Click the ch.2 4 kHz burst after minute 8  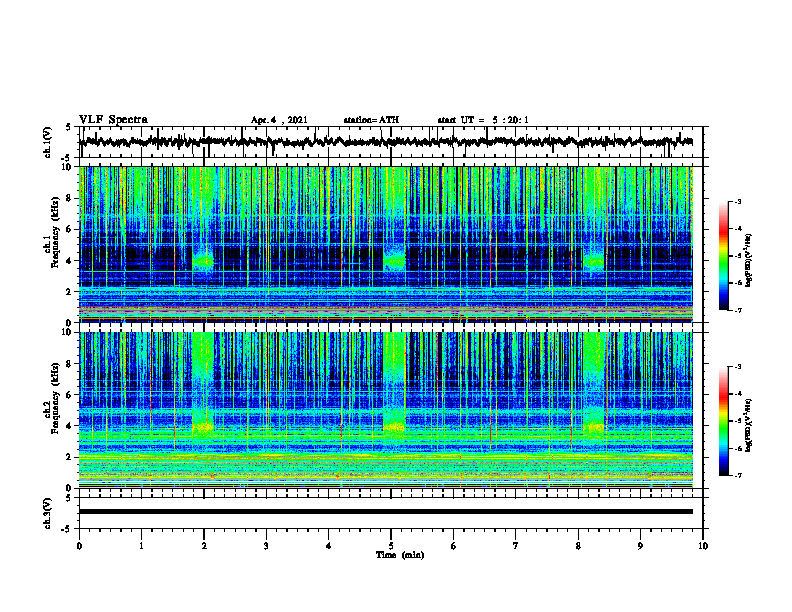tap(594, 427)
